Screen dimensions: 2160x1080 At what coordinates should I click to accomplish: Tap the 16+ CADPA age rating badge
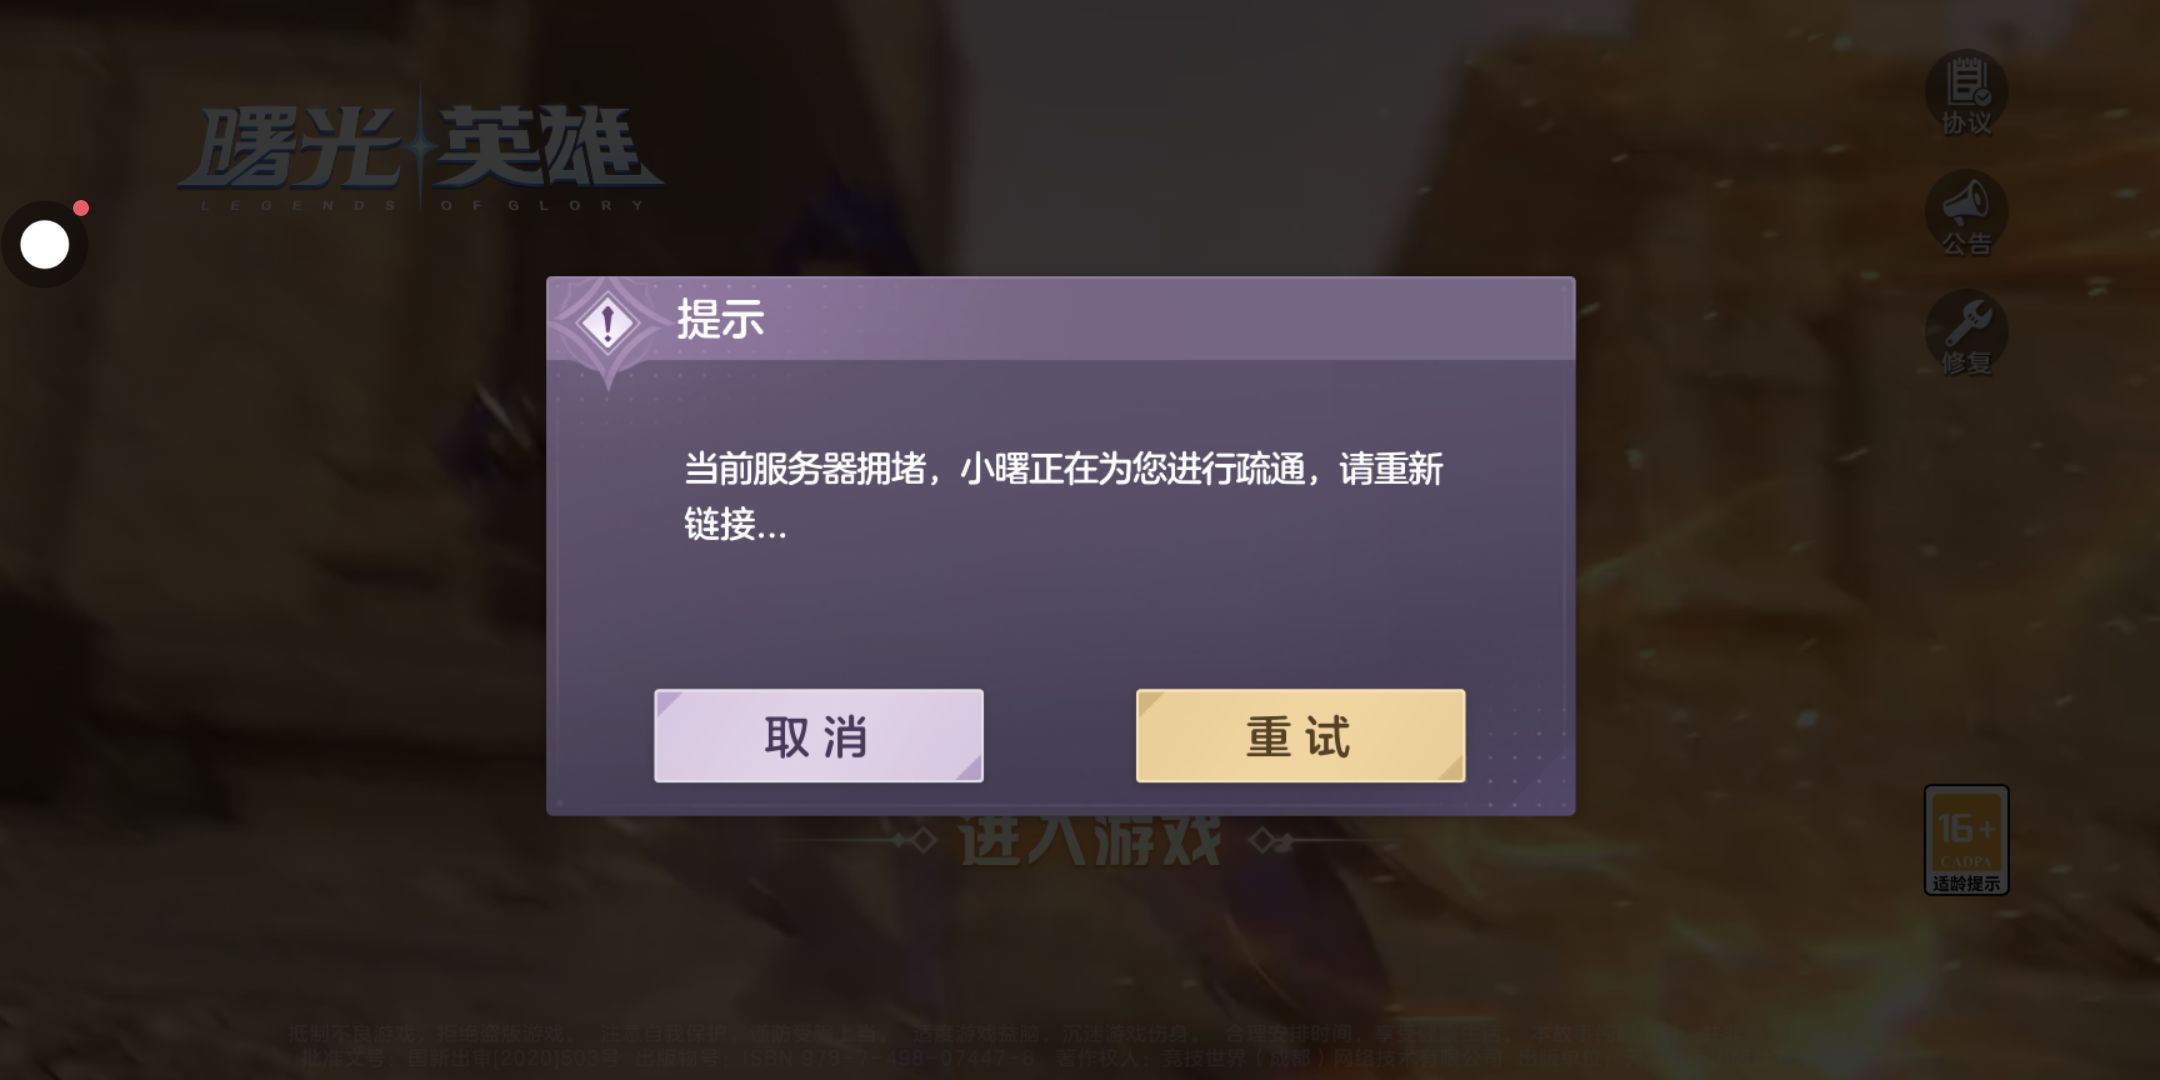[1966, 839]
